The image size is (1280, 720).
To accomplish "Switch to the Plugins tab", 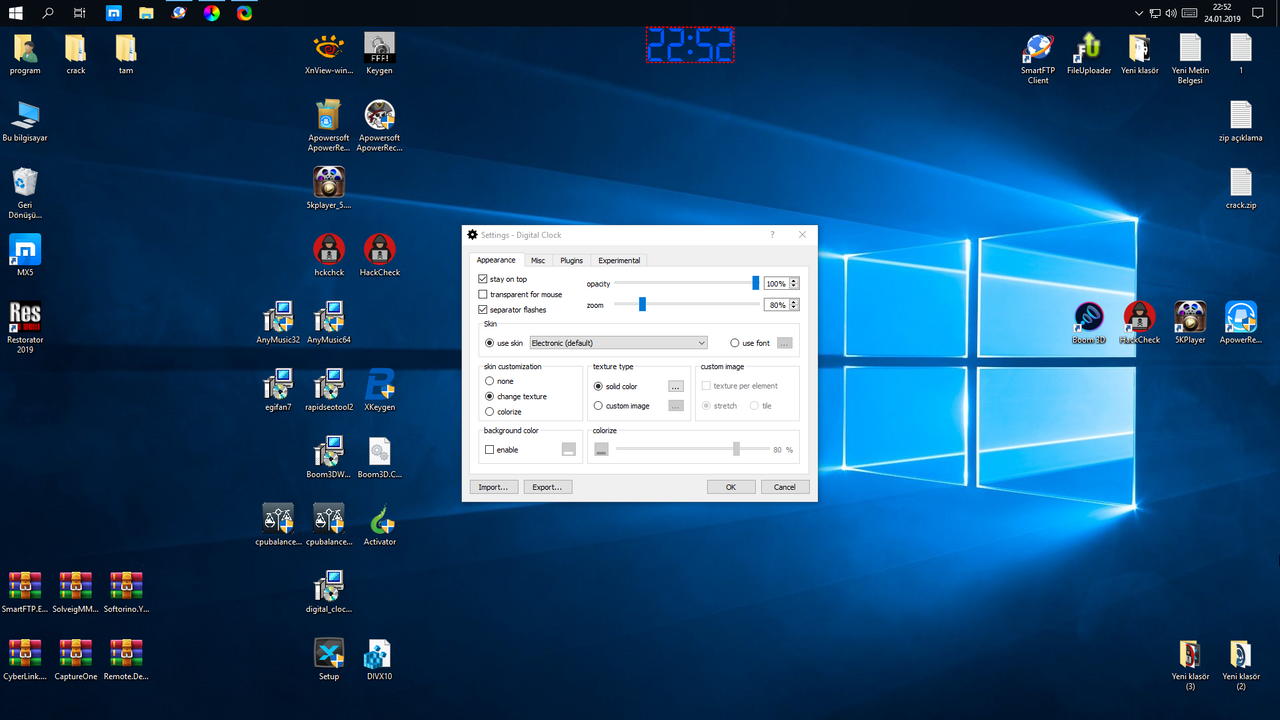I will click(x=571, y=260).
